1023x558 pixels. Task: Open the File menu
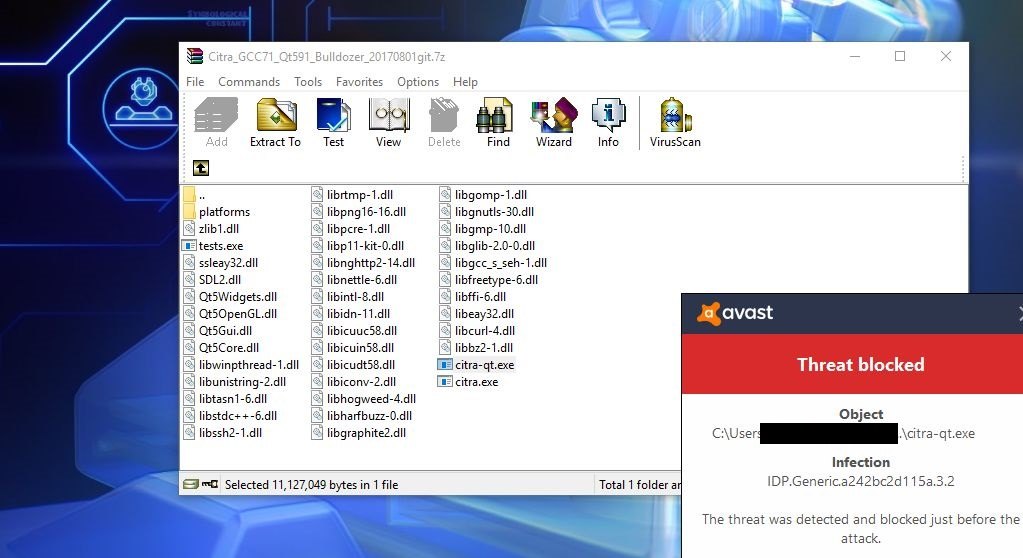pyautogui.click(x=195, y=82)
